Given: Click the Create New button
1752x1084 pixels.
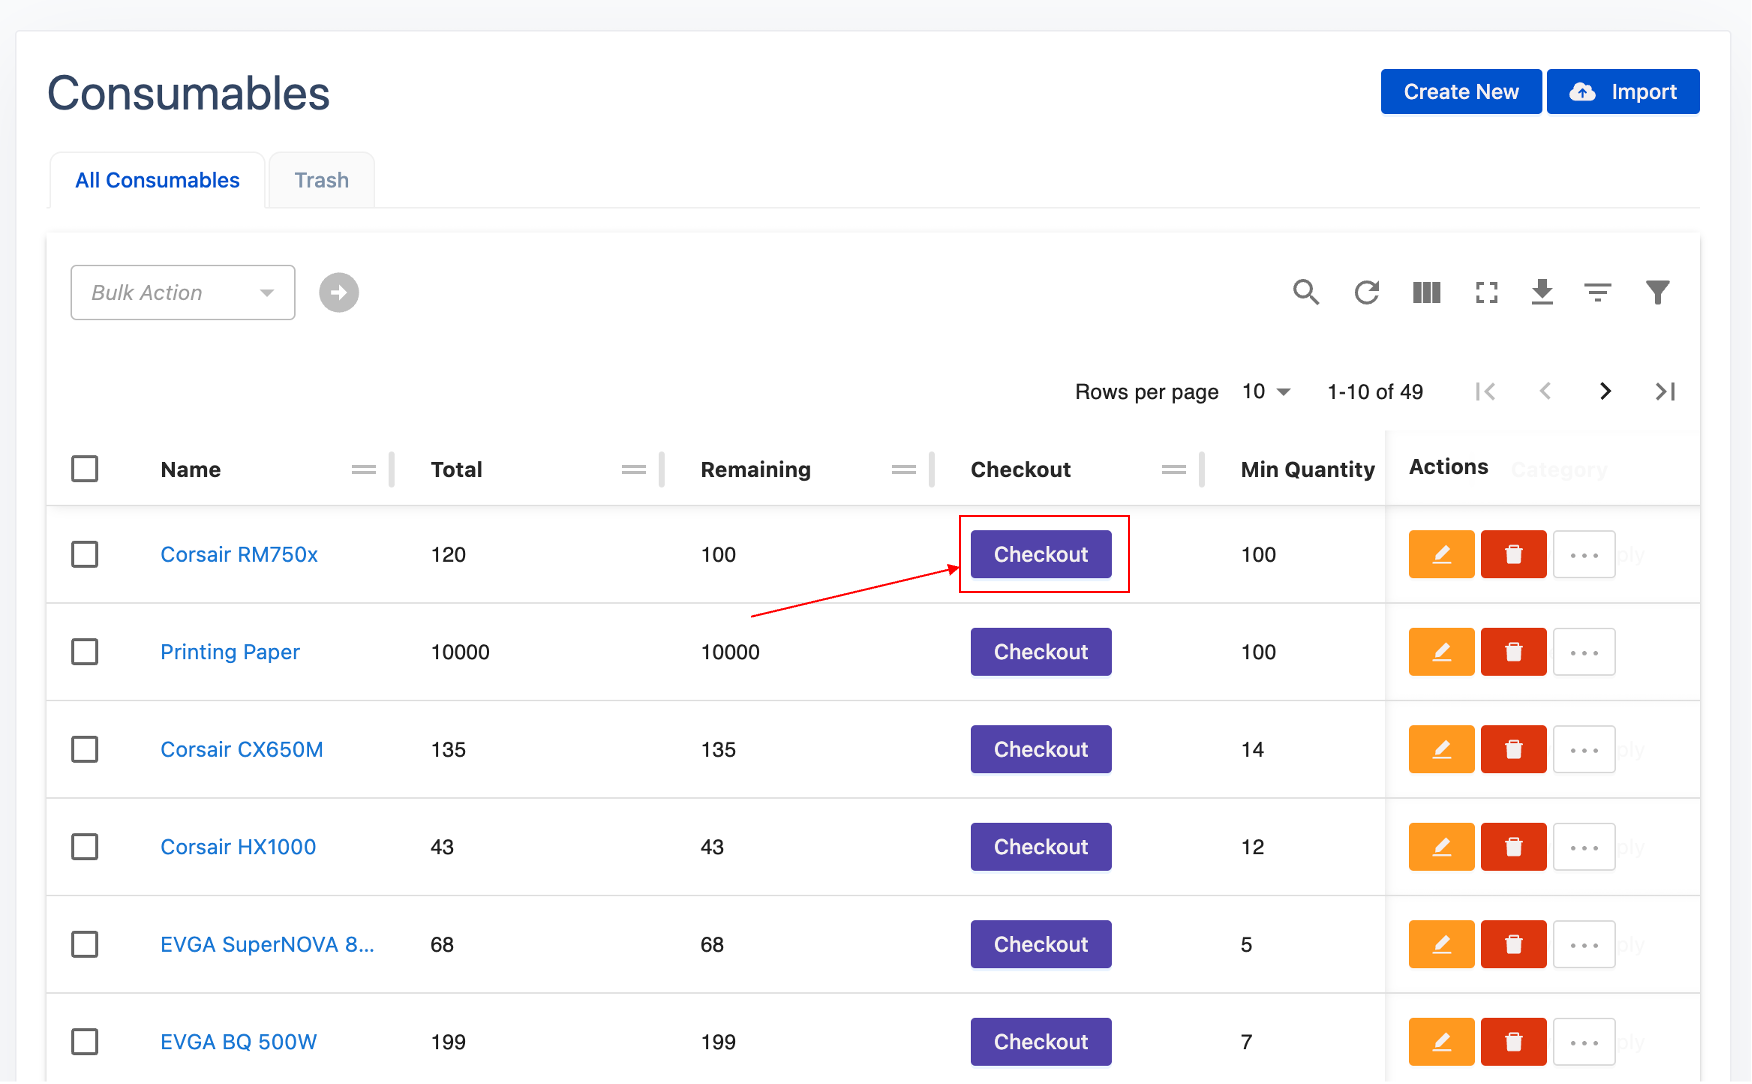Looking at the screenshot, I should point(1461,92).
